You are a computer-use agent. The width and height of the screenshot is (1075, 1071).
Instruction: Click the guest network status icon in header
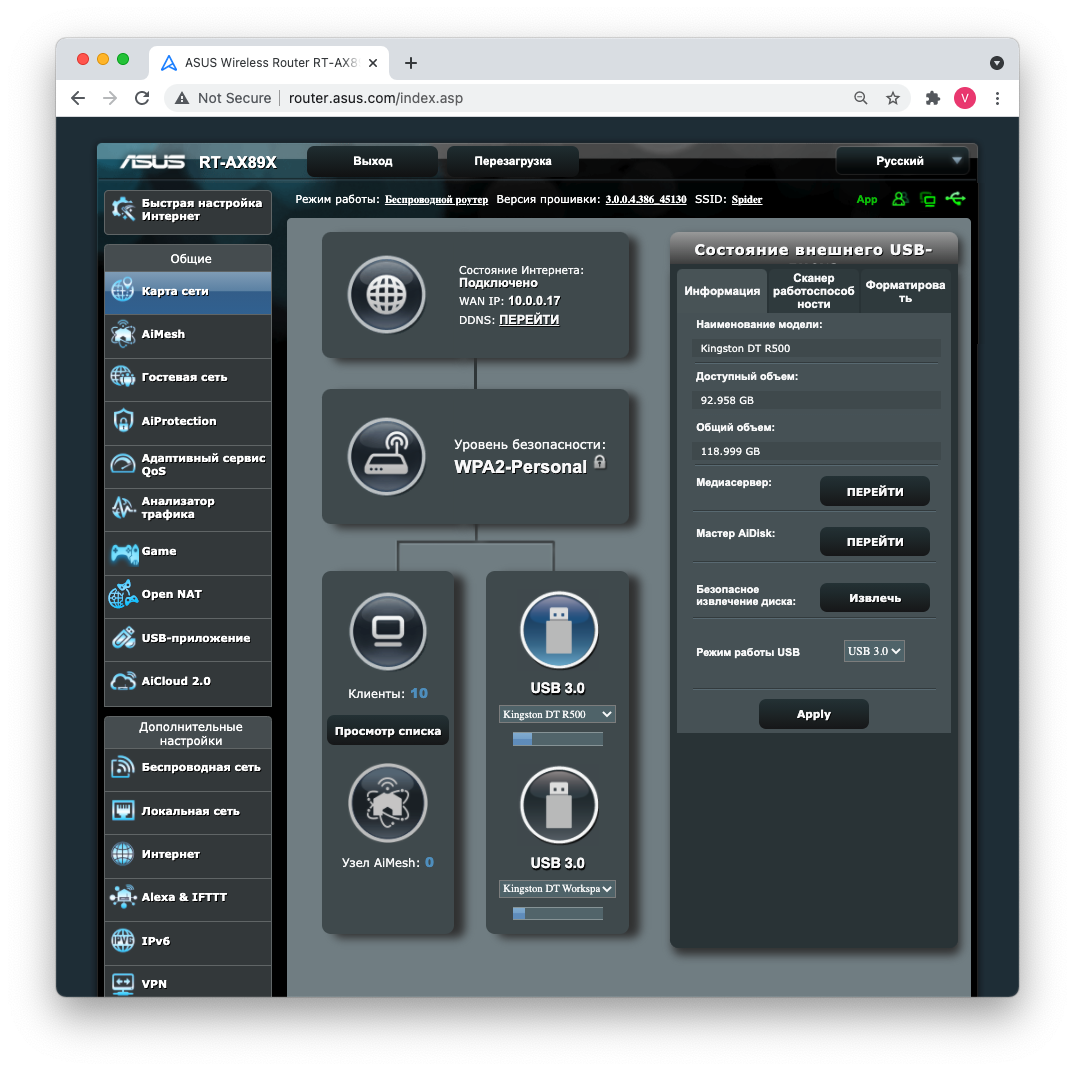point(899,199)
